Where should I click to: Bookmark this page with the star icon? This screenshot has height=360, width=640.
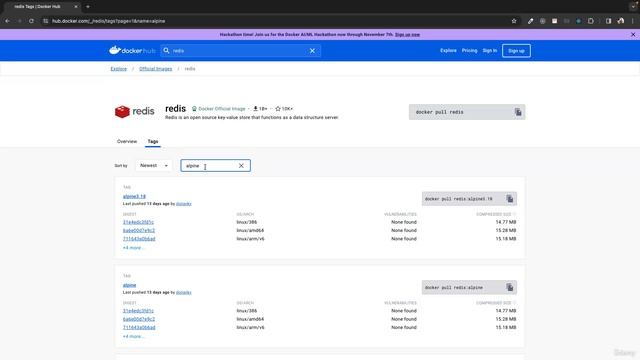point(514,21)
